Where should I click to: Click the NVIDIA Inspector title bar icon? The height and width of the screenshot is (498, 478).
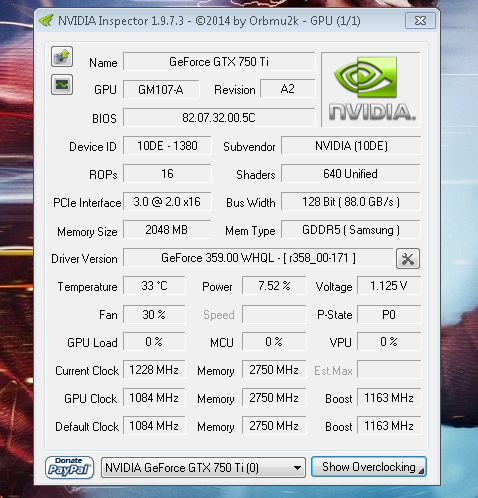pos(46,21)
